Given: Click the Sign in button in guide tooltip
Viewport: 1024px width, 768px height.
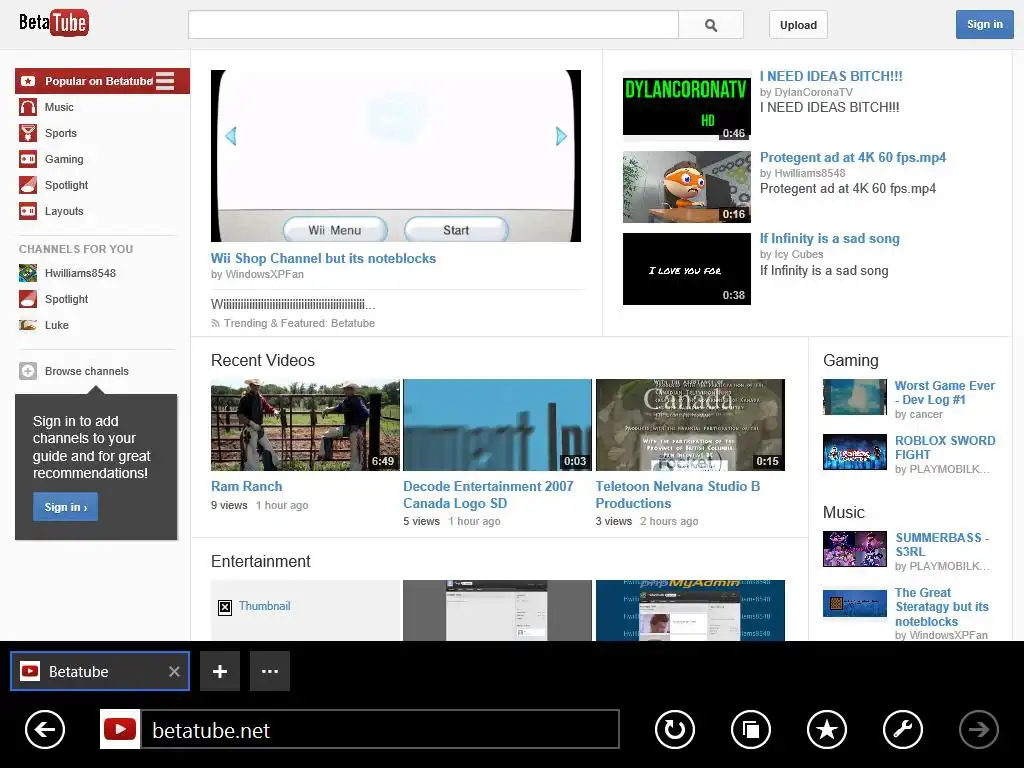Looking at the screenshot, I should (65, 507).
